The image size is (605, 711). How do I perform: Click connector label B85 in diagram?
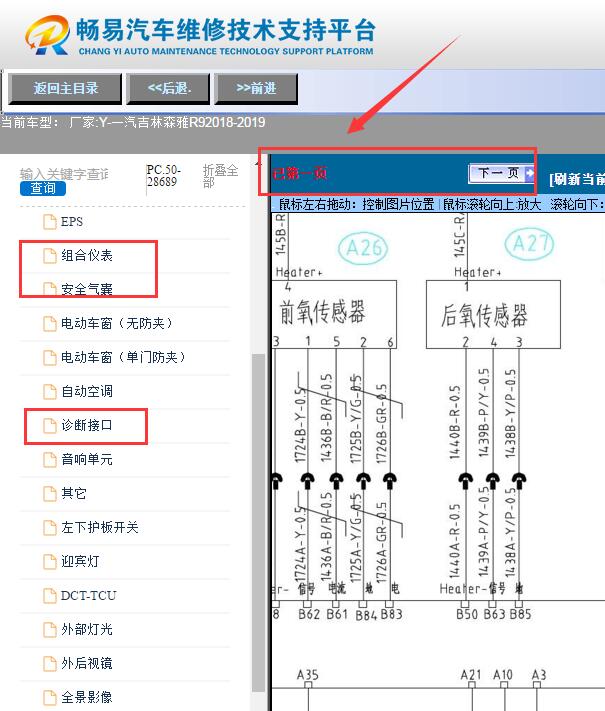pyautogui.click(x=520, y=614)
